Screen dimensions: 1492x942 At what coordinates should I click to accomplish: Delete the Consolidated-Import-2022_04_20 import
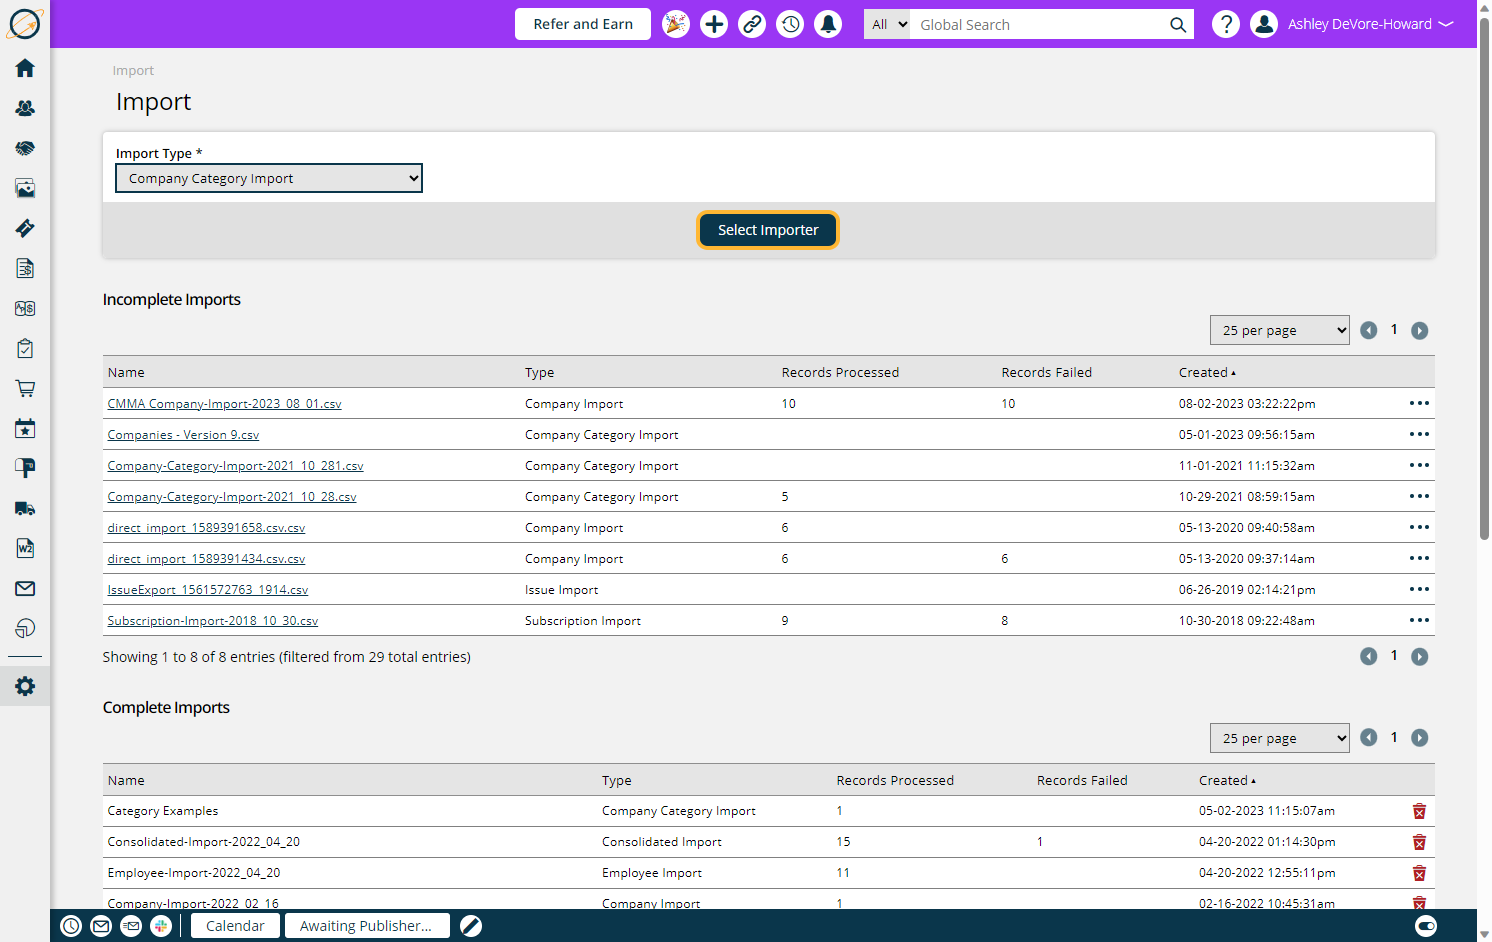(1419, 842)
